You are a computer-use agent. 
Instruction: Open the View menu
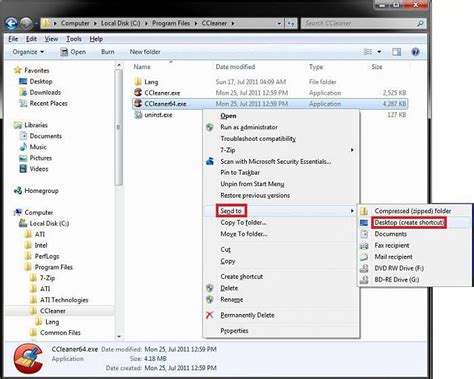pos(51,39)
